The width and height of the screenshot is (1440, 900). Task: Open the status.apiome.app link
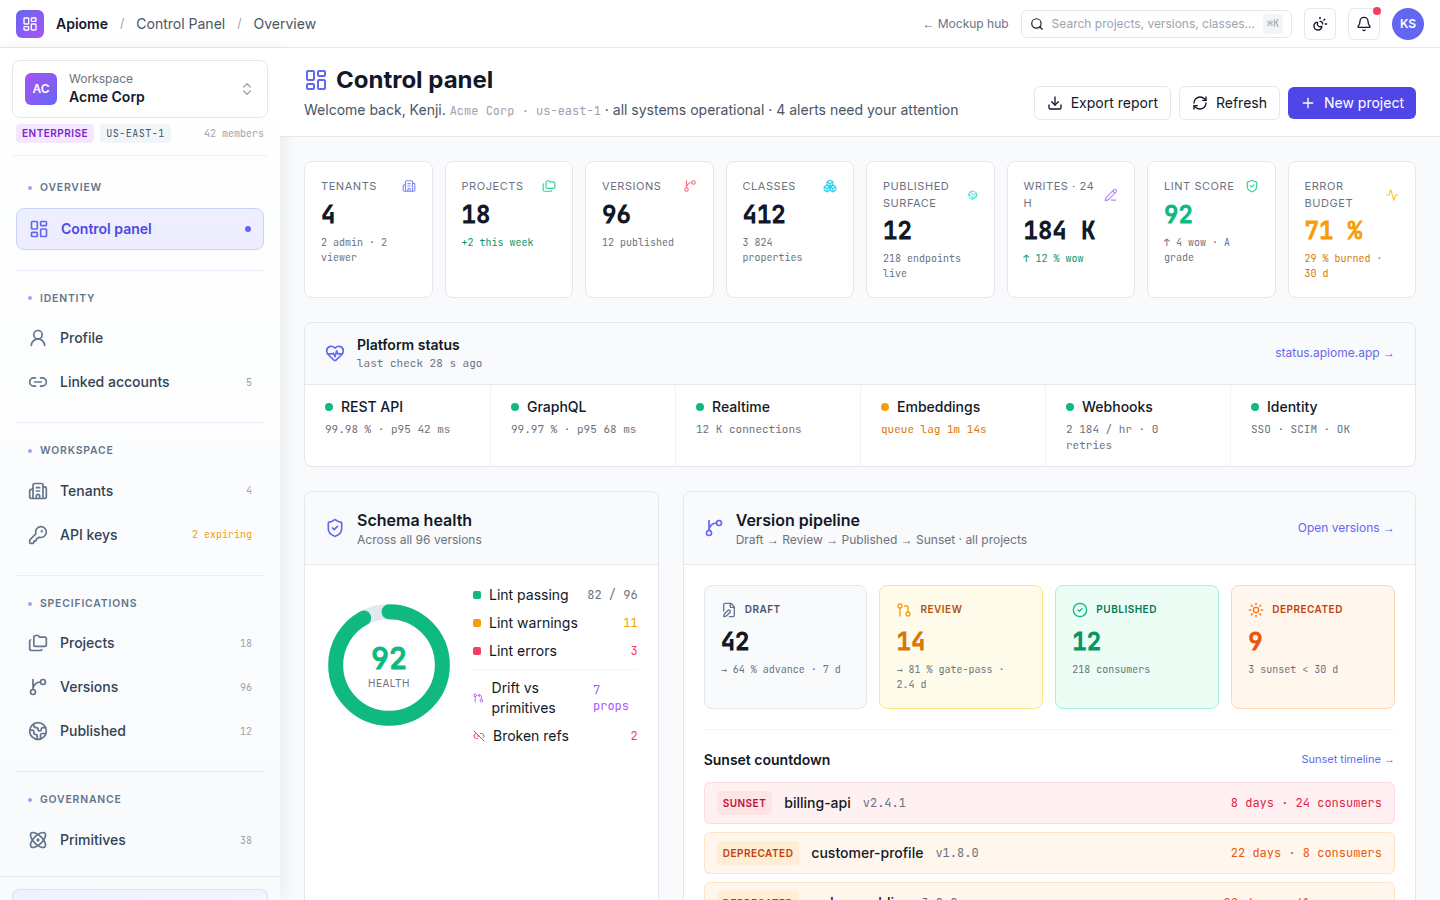coord(1334,353)
